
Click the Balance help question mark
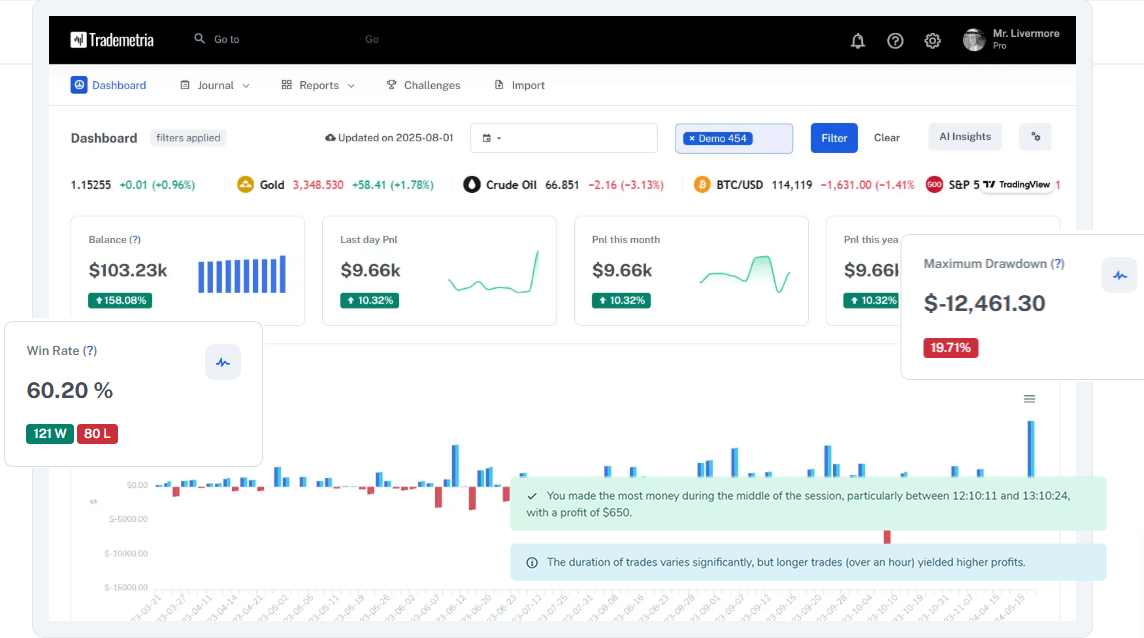pos(135,239)
